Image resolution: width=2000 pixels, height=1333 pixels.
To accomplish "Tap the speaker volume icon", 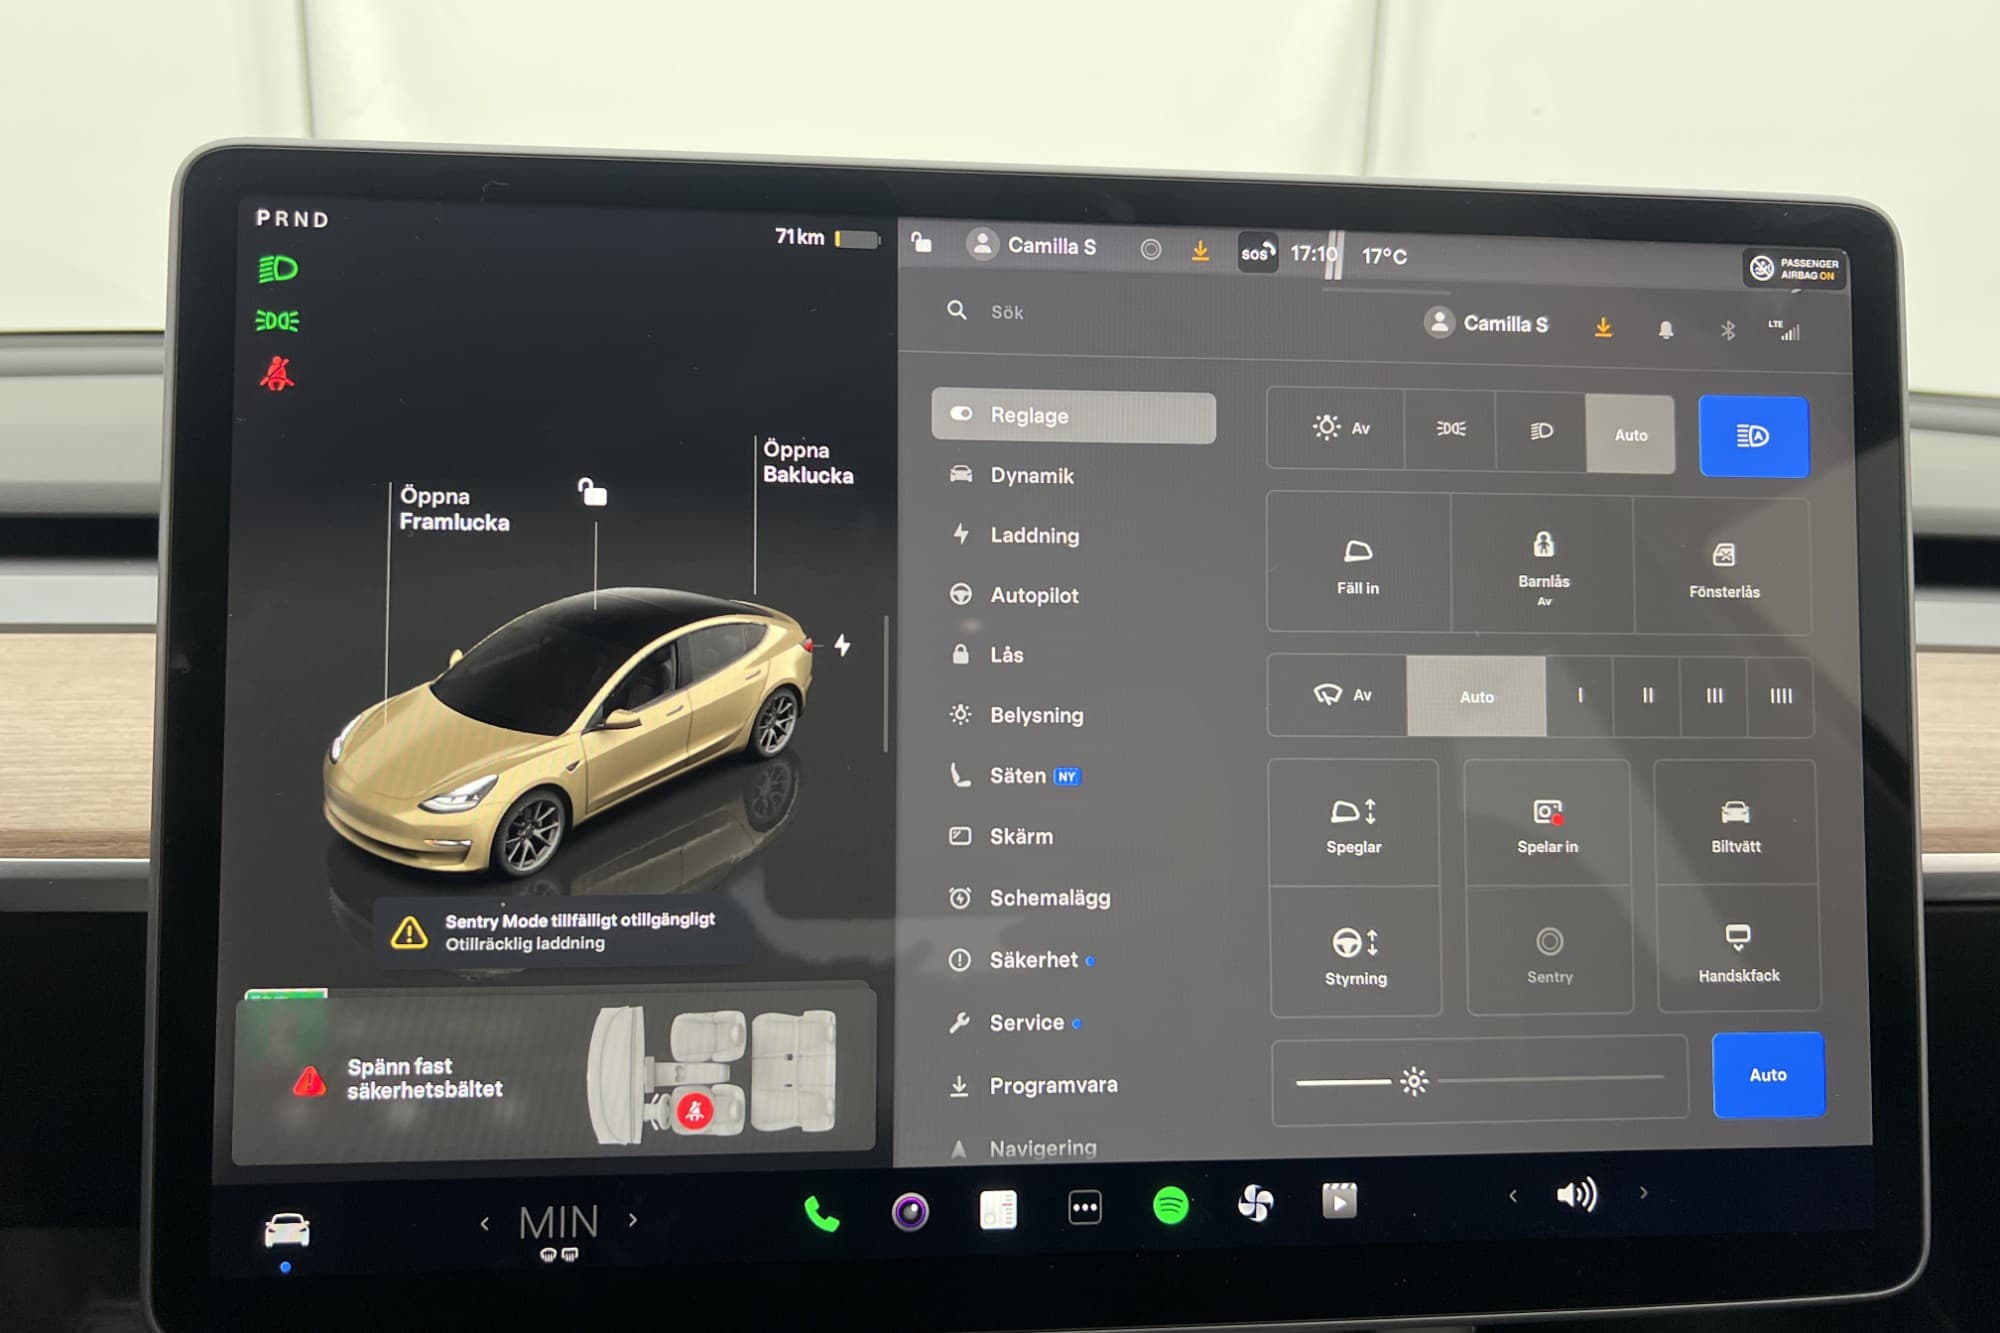I will click(x=1577, y=1194).
